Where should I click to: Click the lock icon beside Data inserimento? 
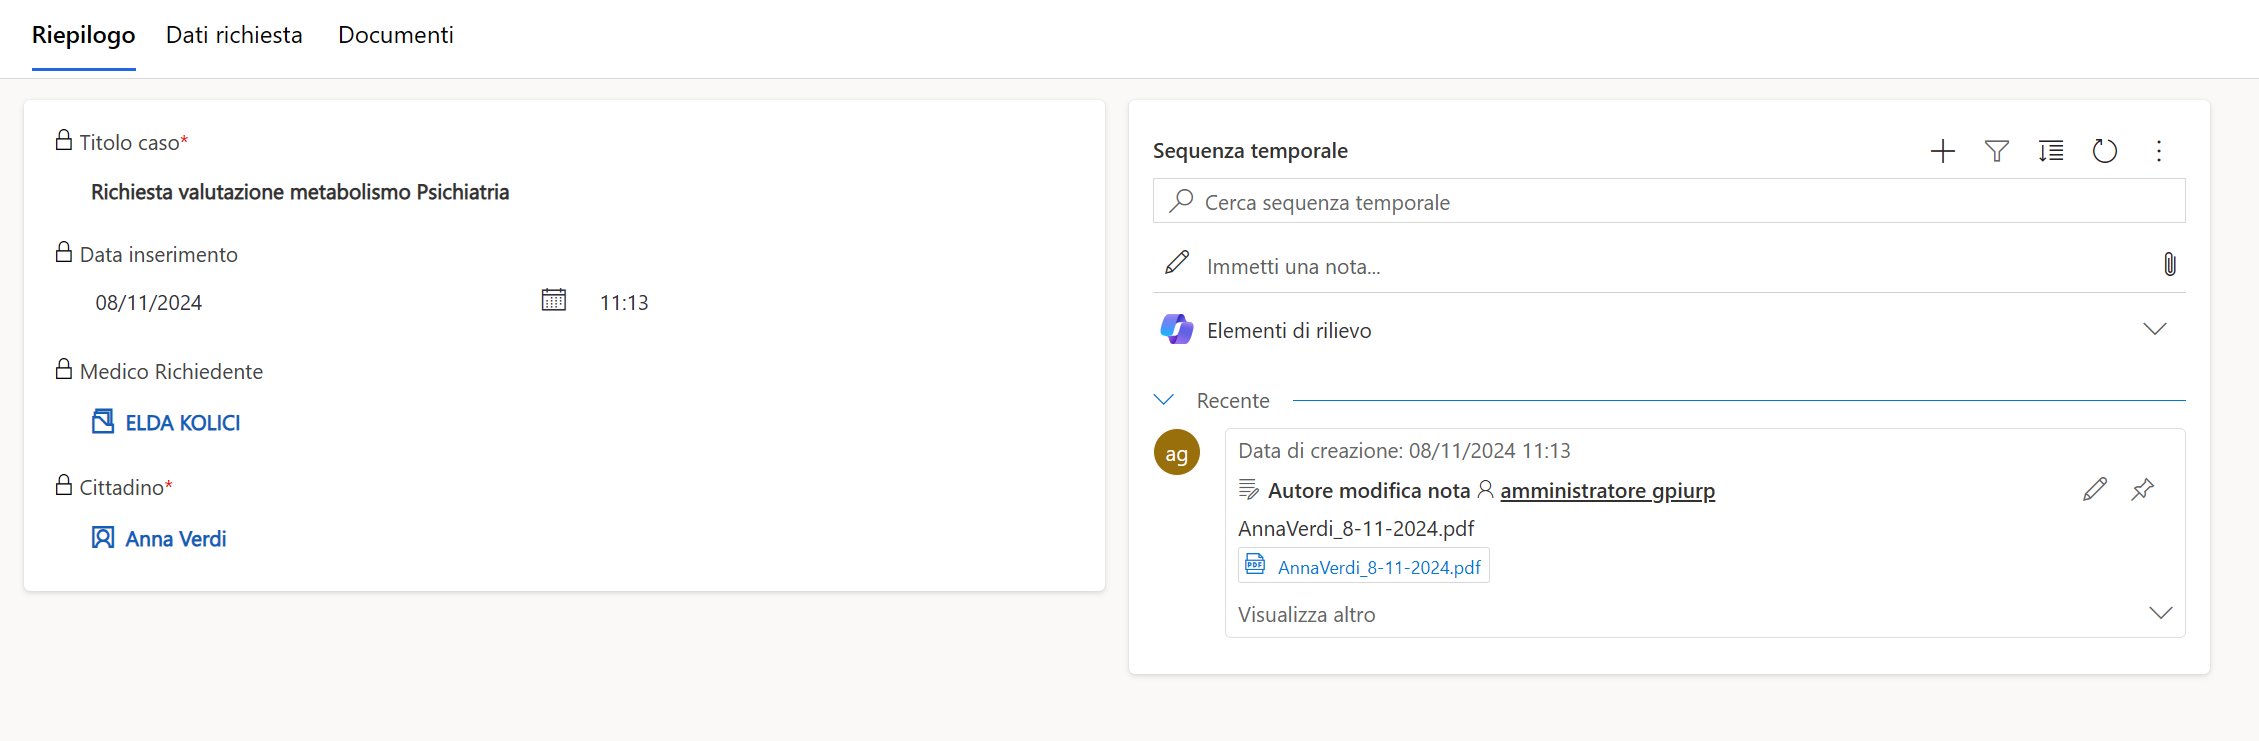pyautogui.click(x=64, y=252)
